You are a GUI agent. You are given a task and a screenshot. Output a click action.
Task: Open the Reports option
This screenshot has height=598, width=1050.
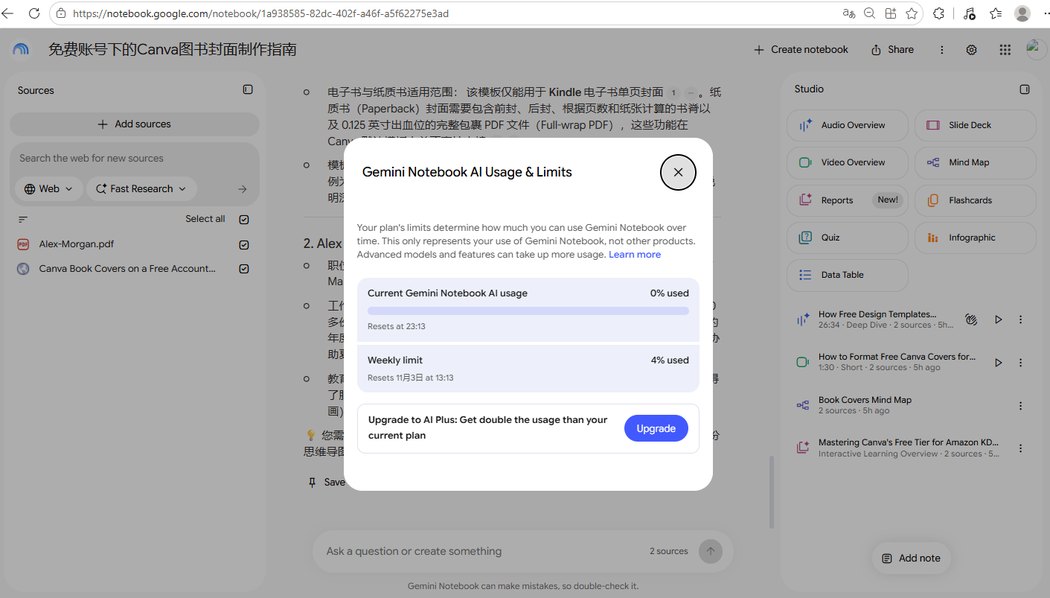[x=847, y=200]
